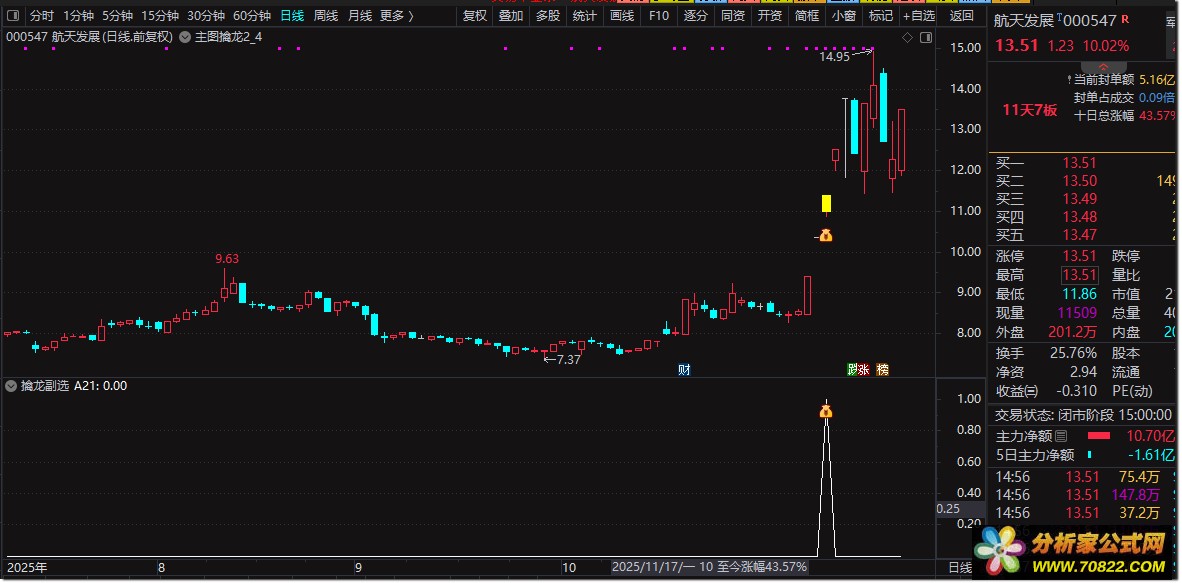Select the 15分钟 period
This screenshot has width=1182, height=583.
160,15
